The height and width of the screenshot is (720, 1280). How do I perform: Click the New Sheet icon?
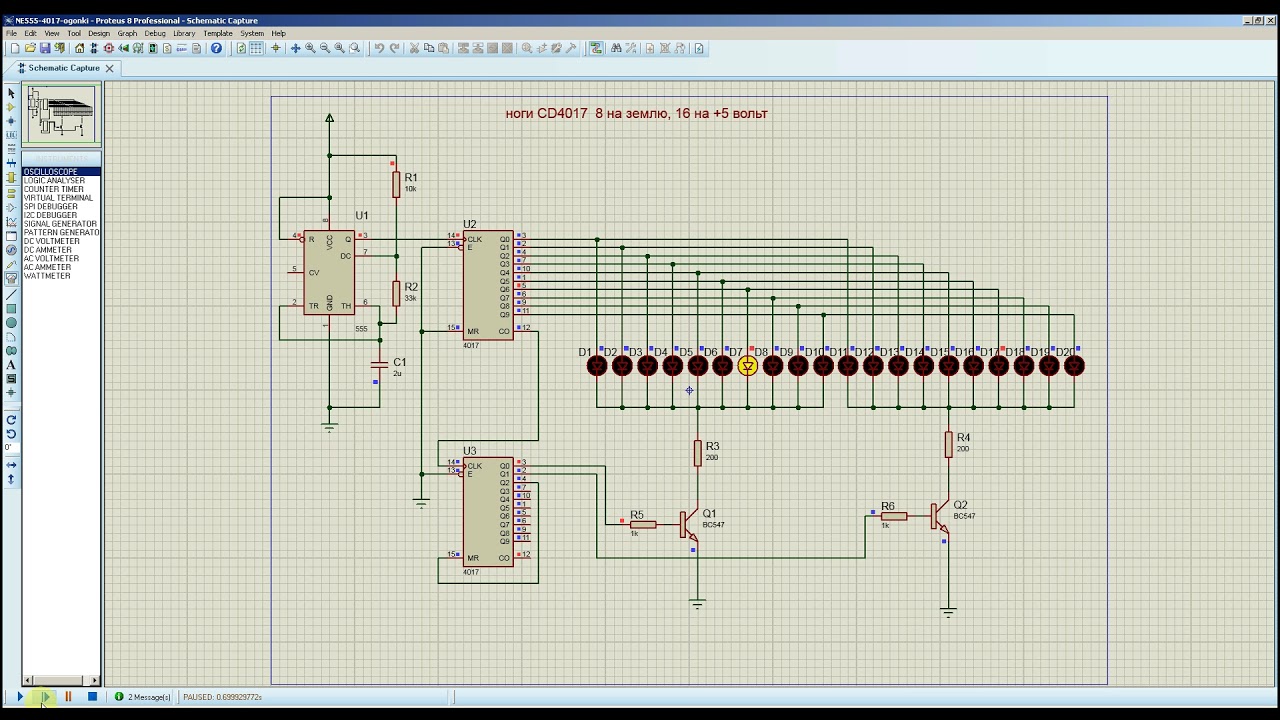point(650,48)
